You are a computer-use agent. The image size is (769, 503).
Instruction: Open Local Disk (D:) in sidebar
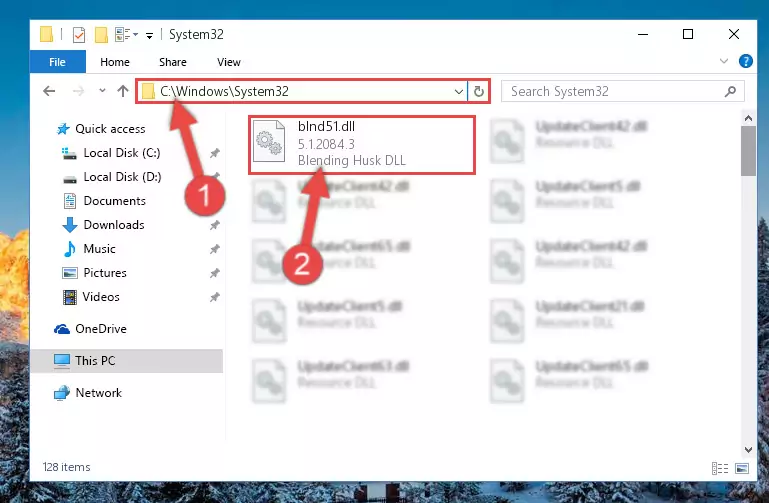pyautogui.click(x=122, y=177)
